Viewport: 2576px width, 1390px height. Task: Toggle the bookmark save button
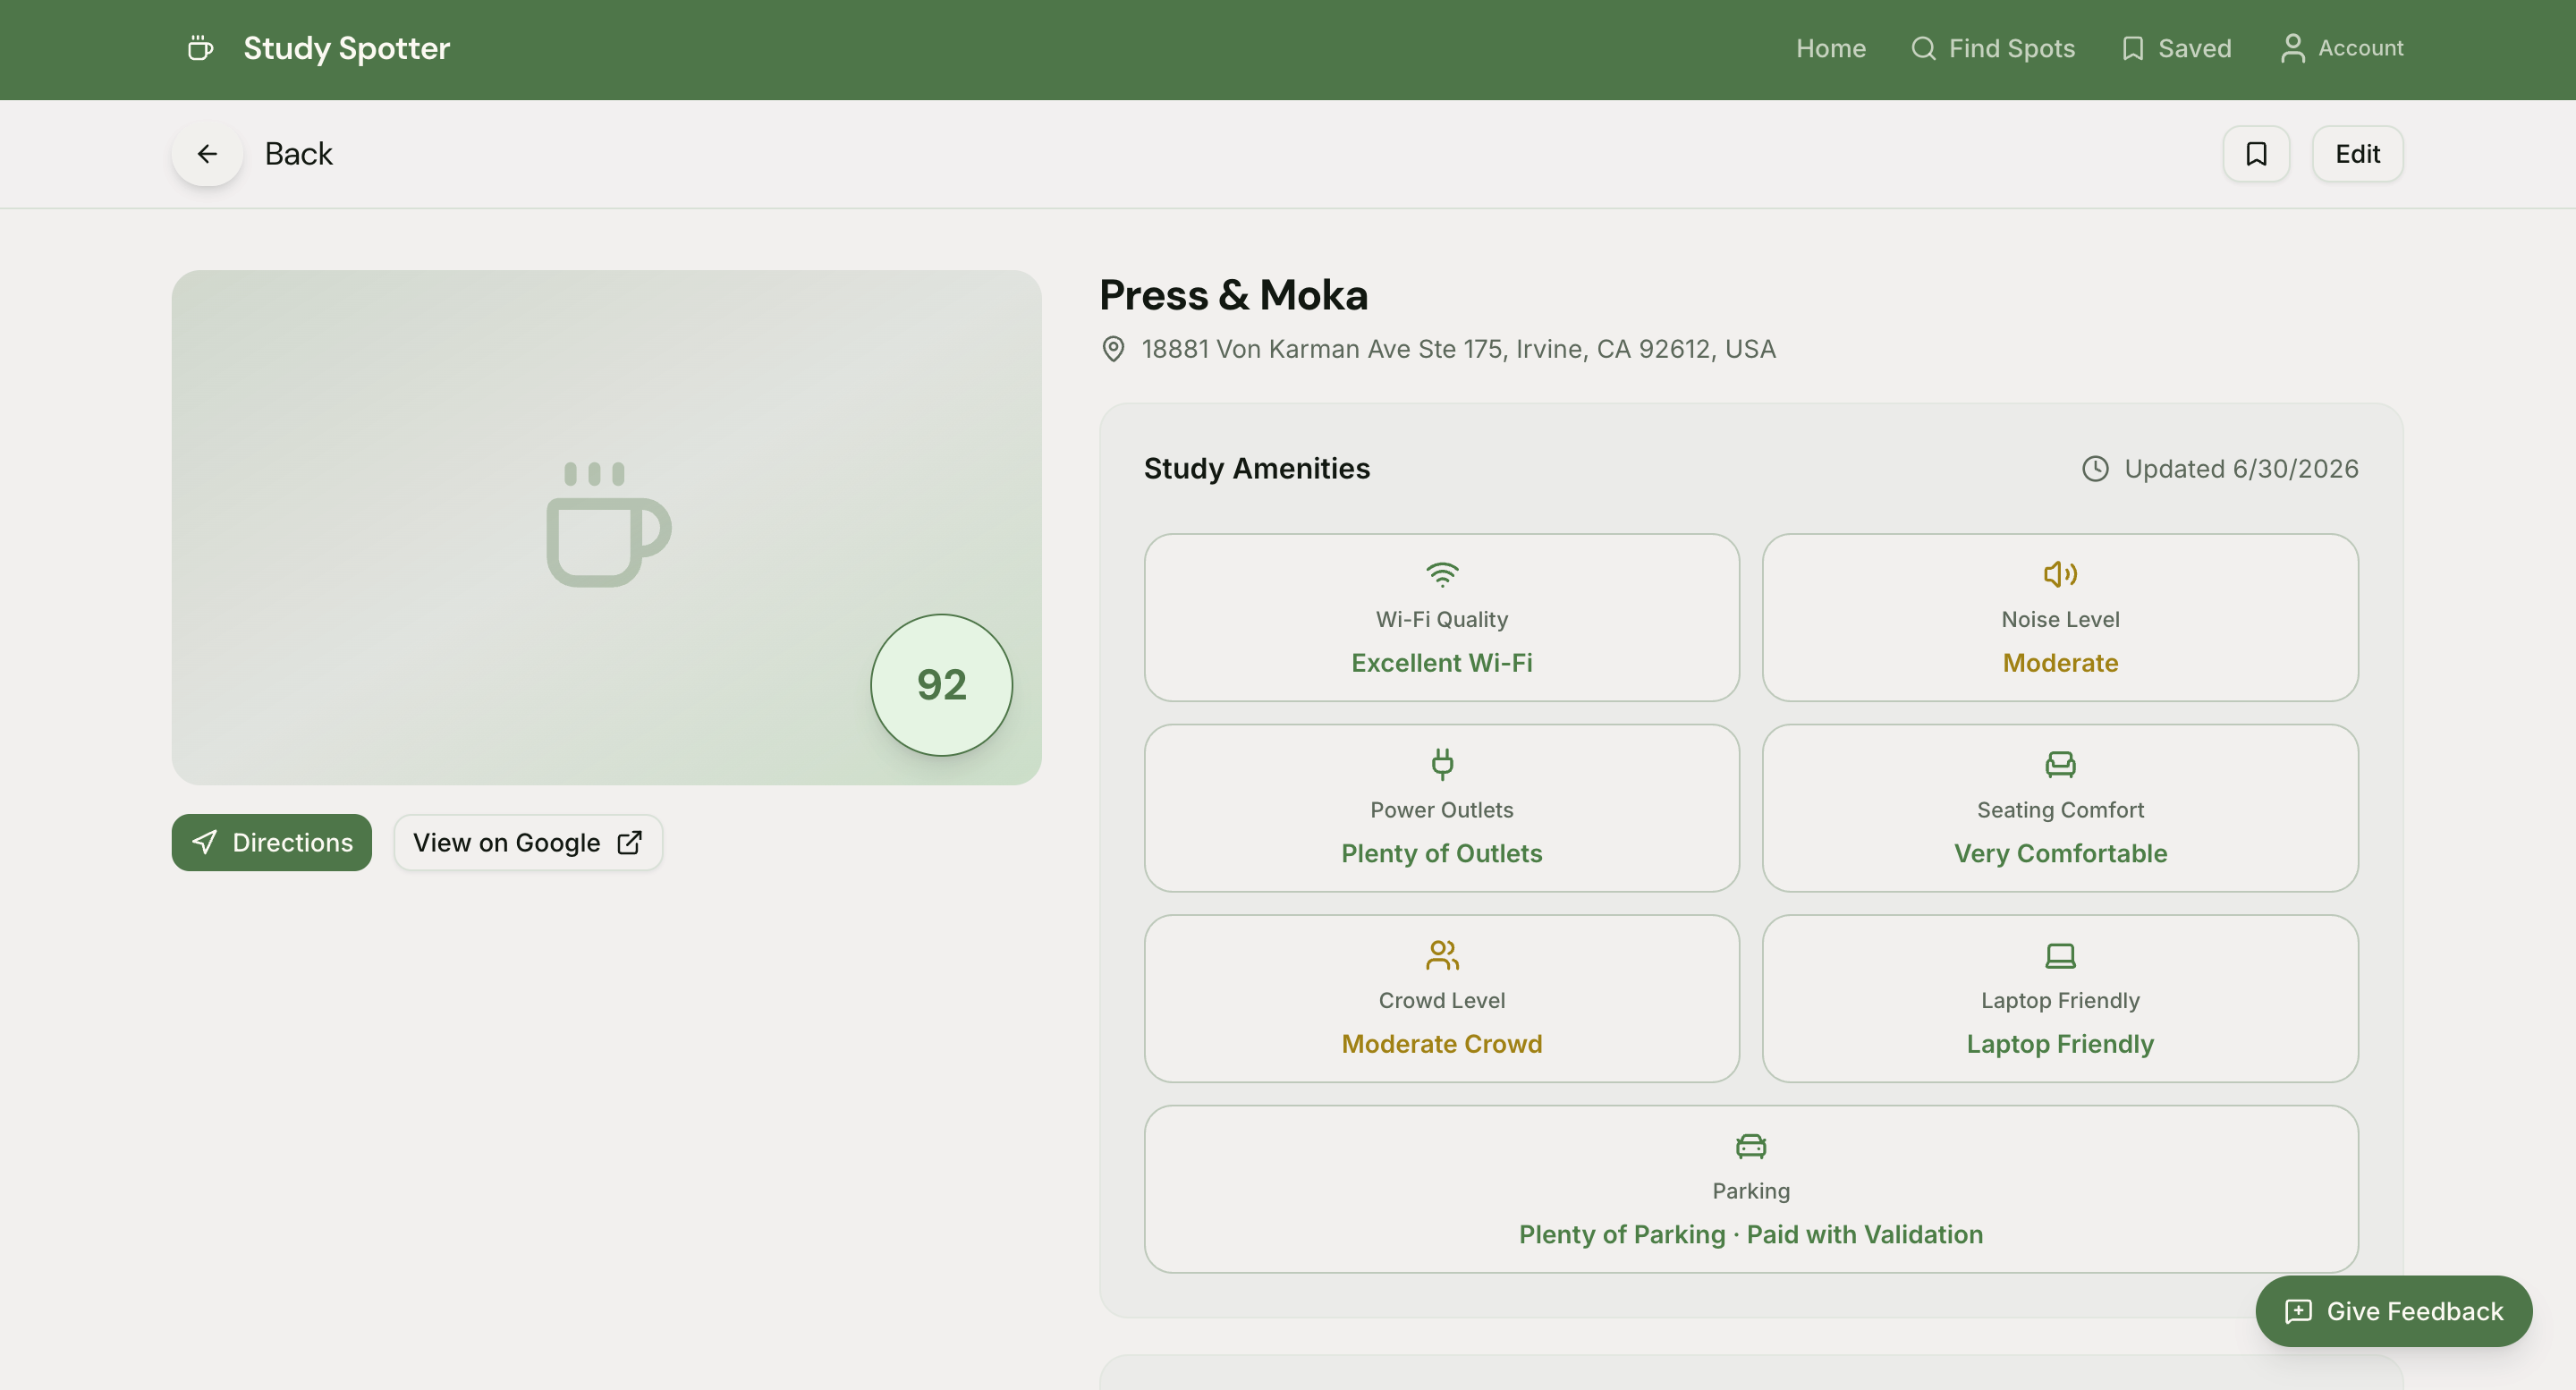[2256, 154]
